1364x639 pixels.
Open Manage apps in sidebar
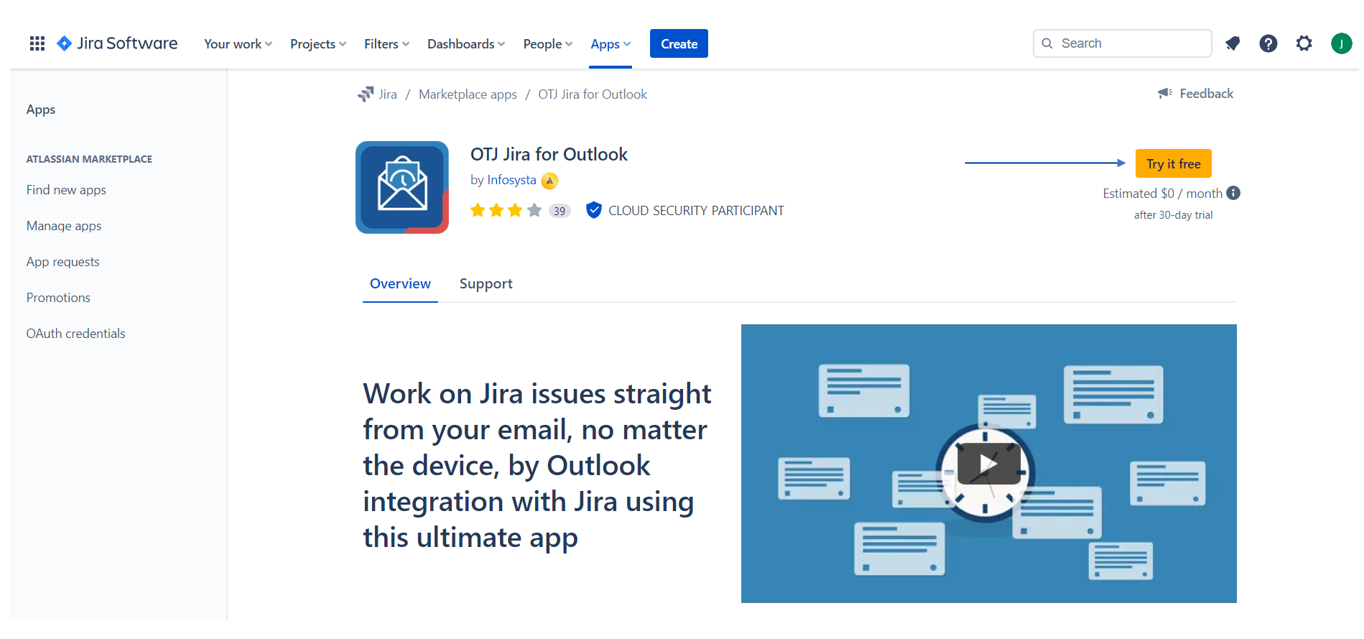click(x=64, y=226)
